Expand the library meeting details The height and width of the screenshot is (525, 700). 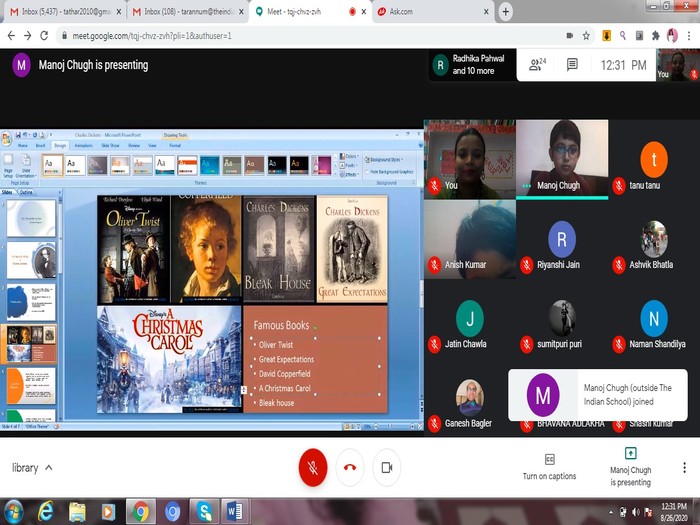[x=32, y=467]
